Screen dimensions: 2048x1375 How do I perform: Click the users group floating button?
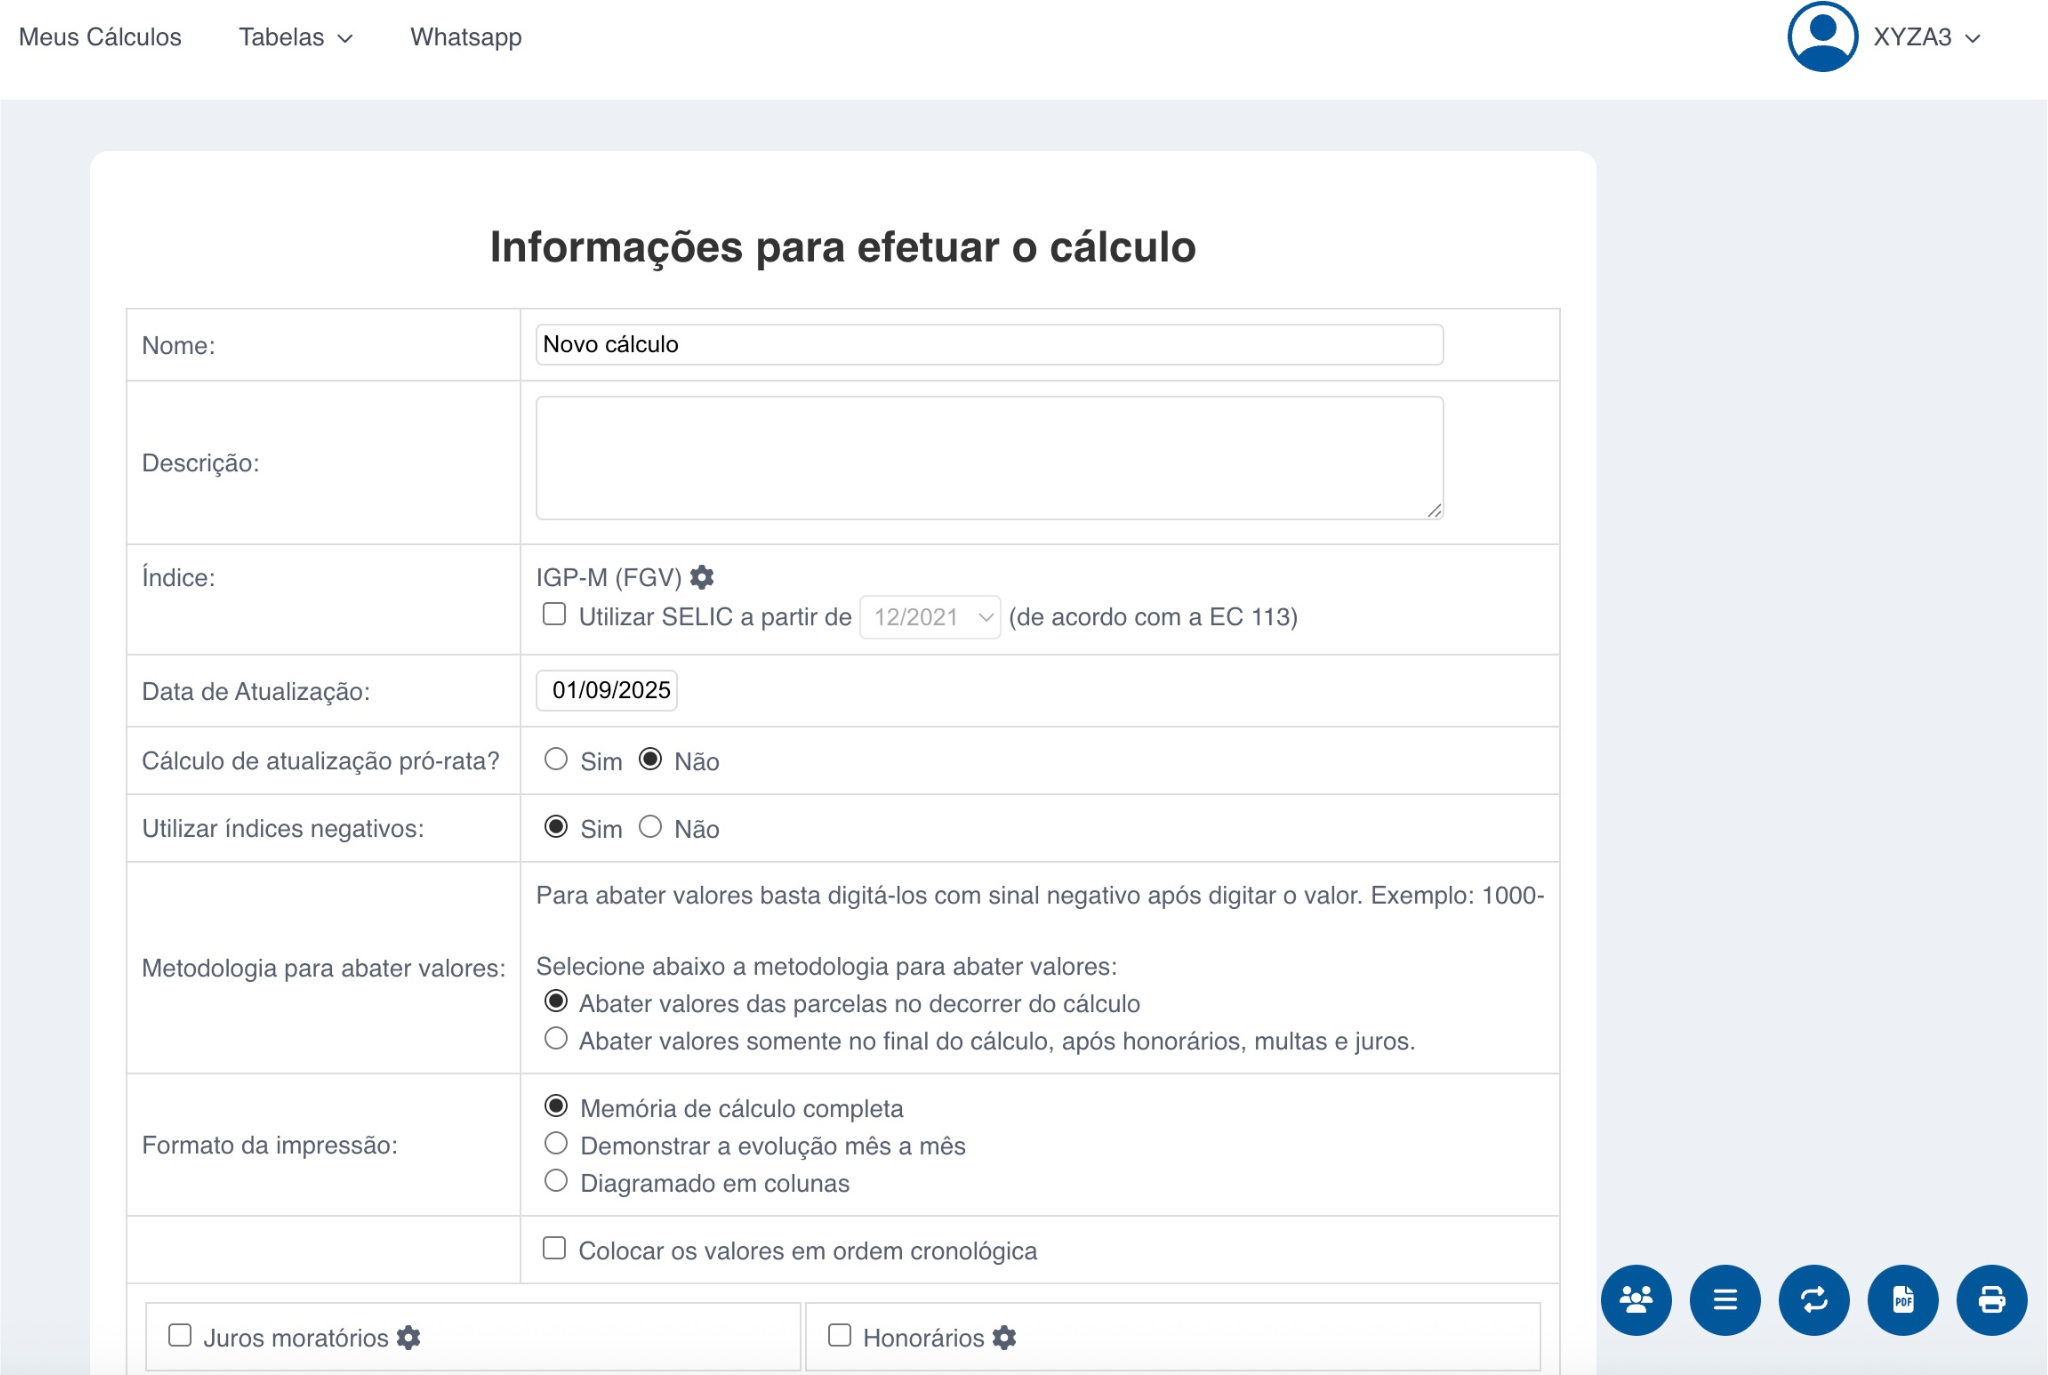pos(1636,1299)
